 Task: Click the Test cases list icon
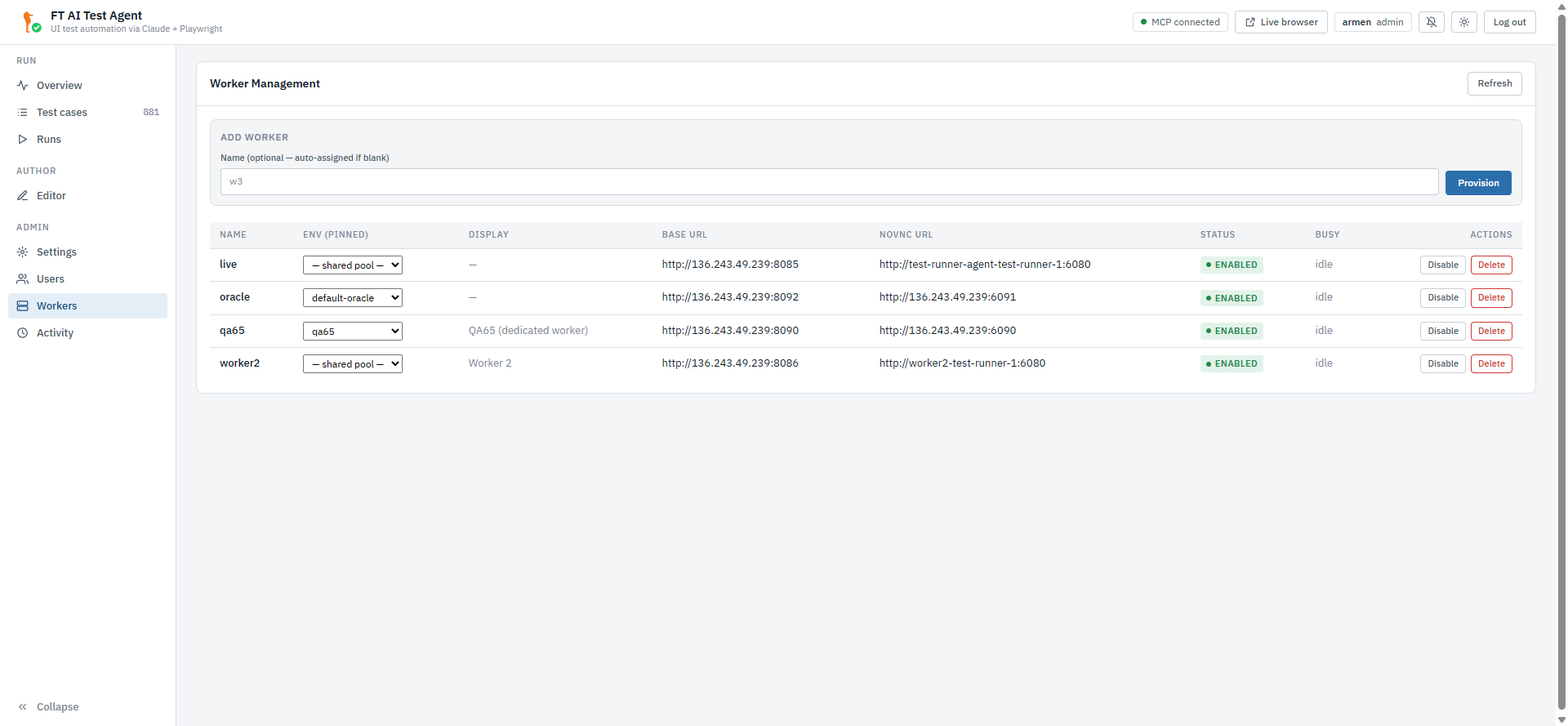(x=23, y=112)
